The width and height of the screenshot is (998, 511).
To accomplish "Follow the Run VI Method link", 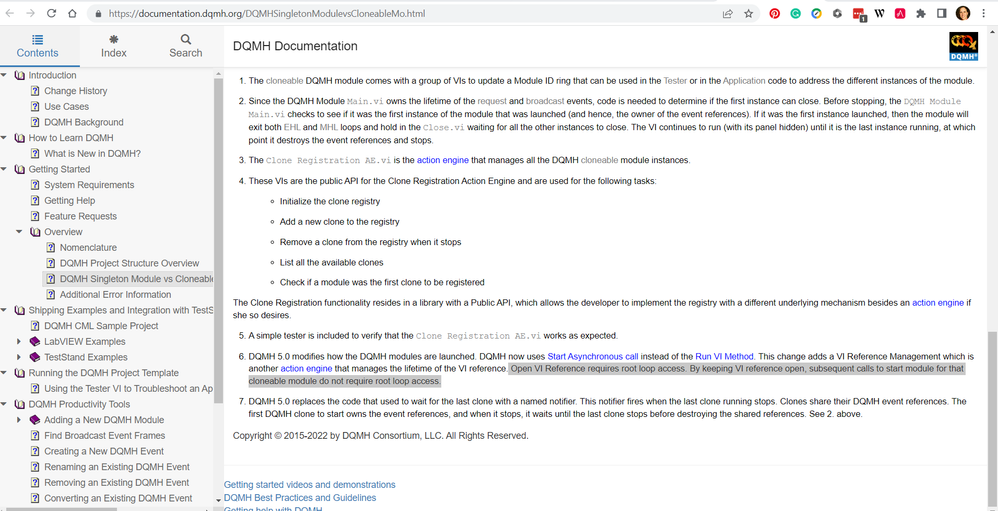I will coord(725,356).
